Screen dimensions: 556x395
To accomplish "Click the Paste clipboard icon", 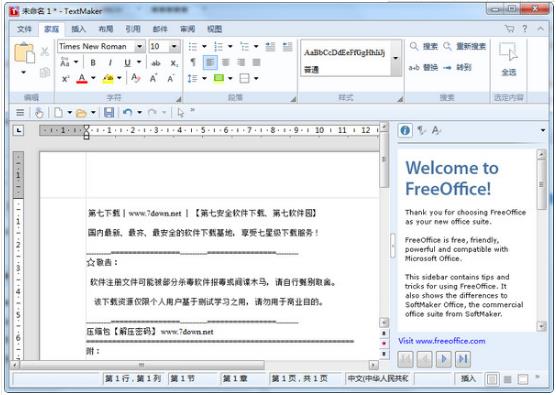I will pos(24,53).
